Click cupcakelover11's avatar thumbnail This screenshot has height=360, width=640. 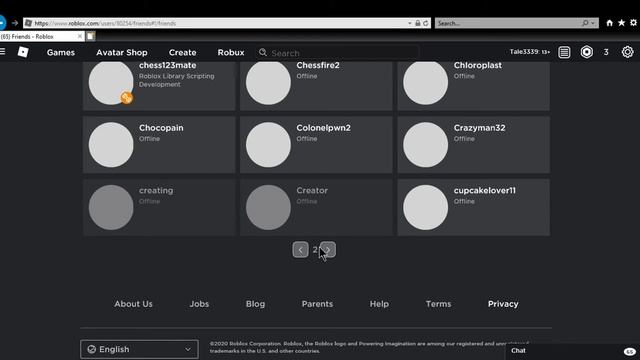[425, 207]
